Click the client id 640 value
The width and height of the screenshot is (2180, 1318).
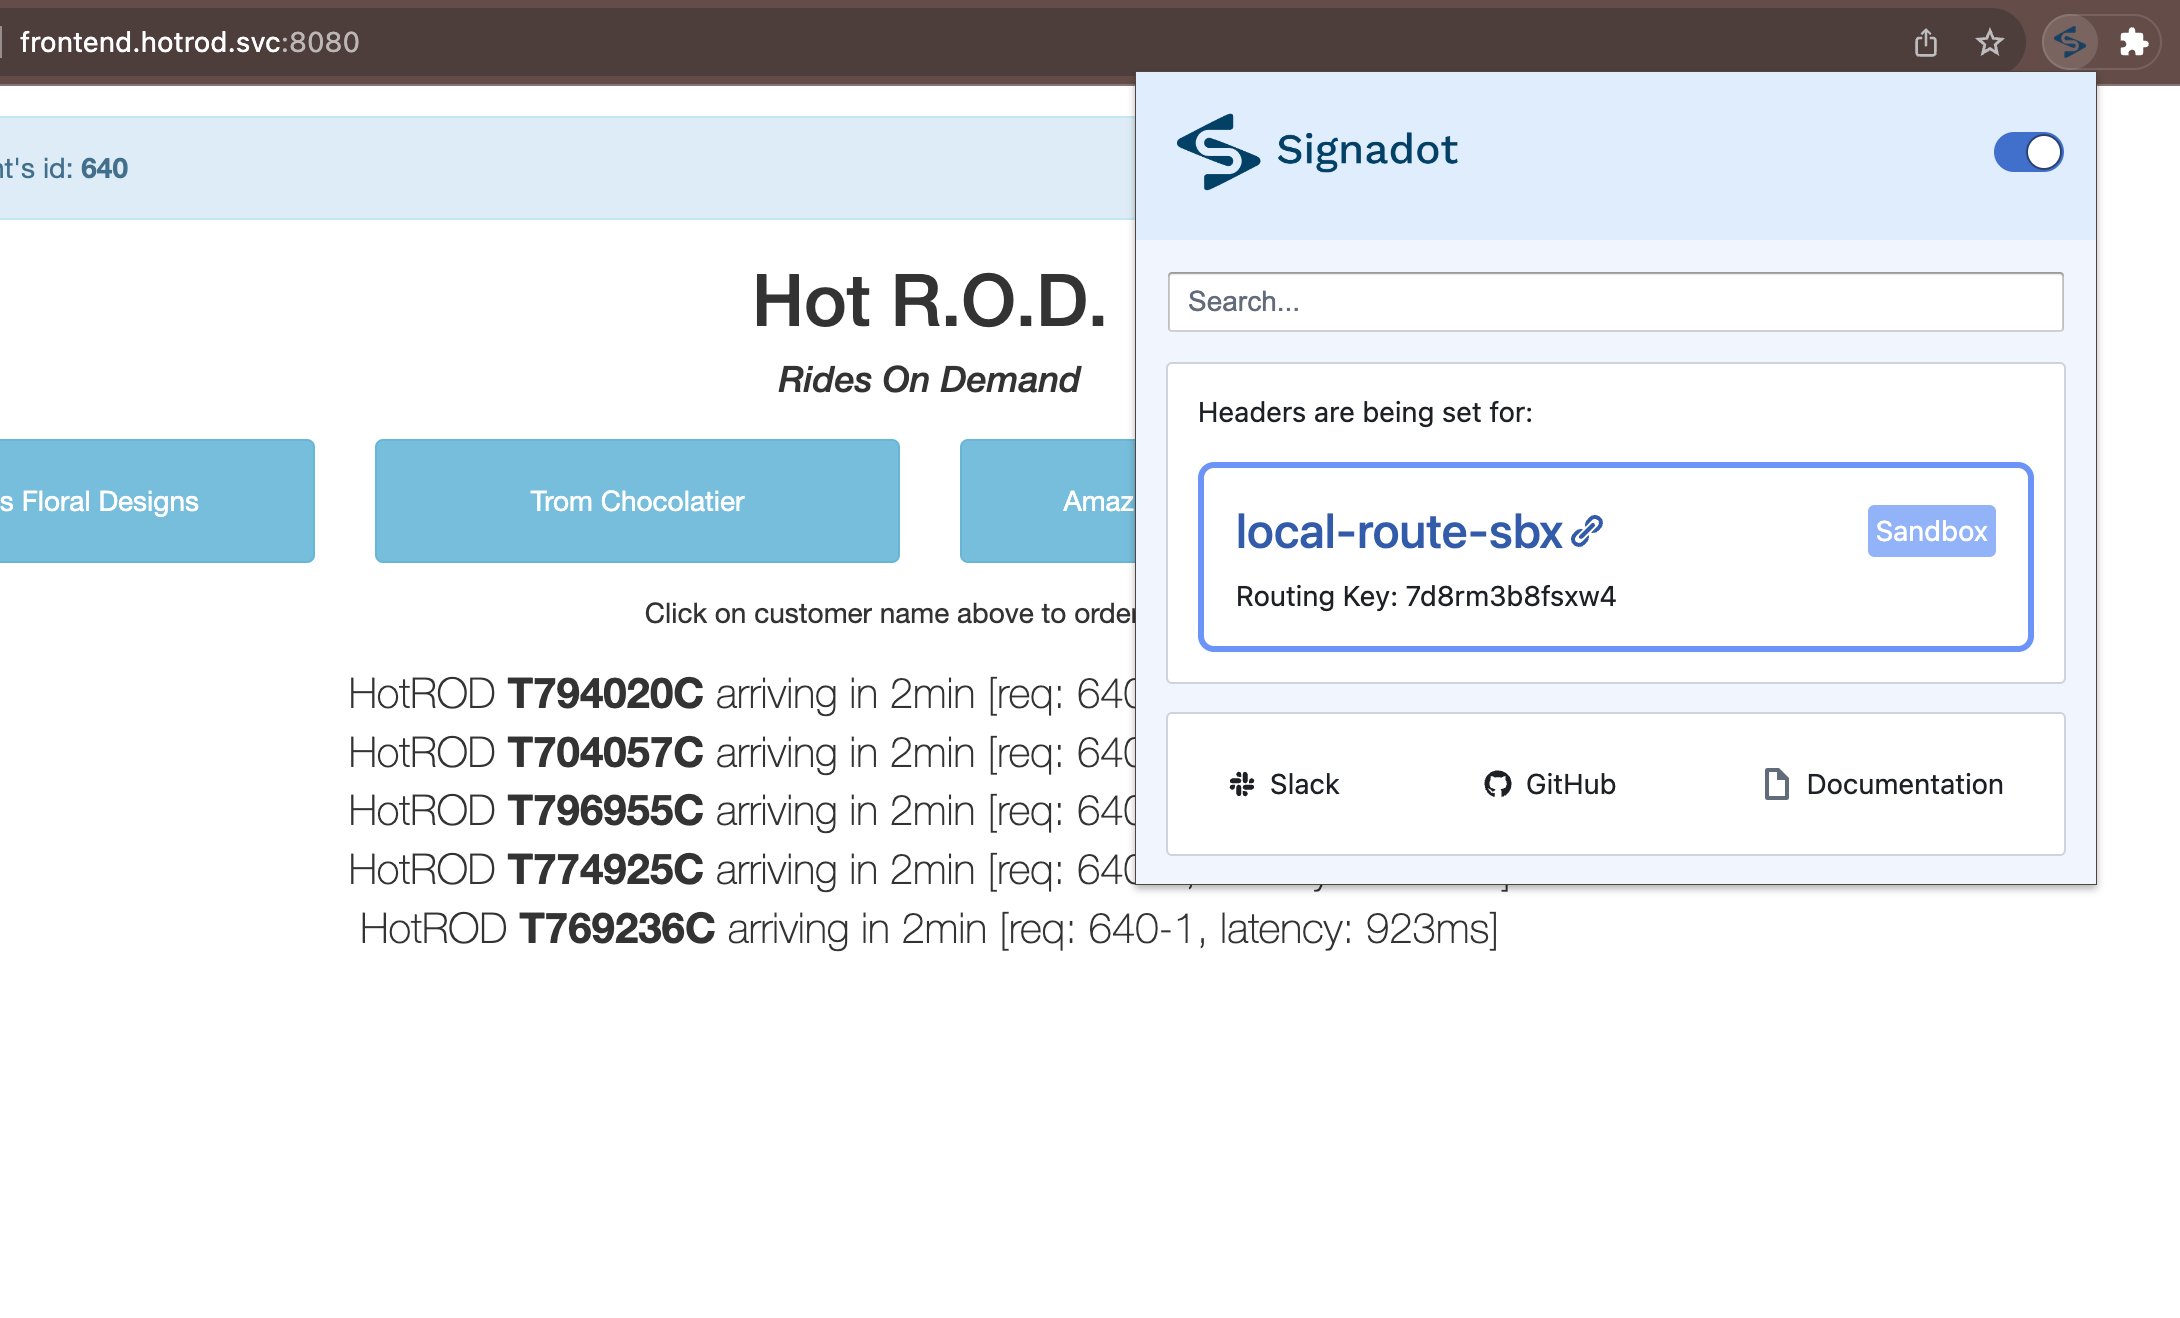click(x=104, y=168)
